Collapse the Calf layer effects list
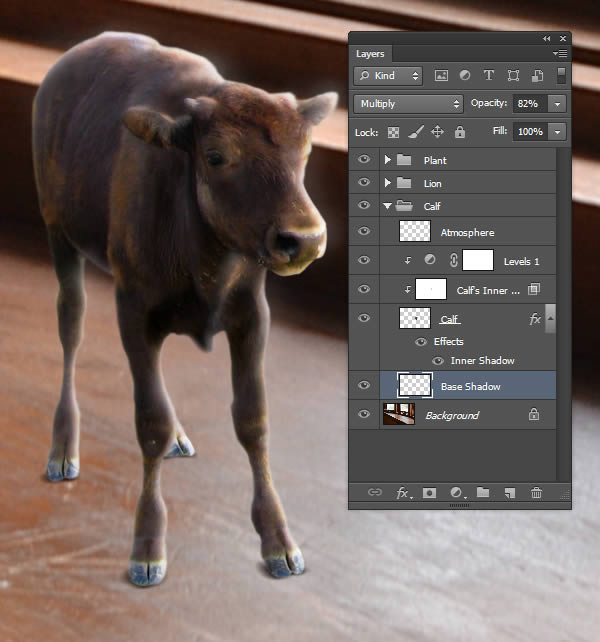The image size is (600, 642). [x=551, y=318]
